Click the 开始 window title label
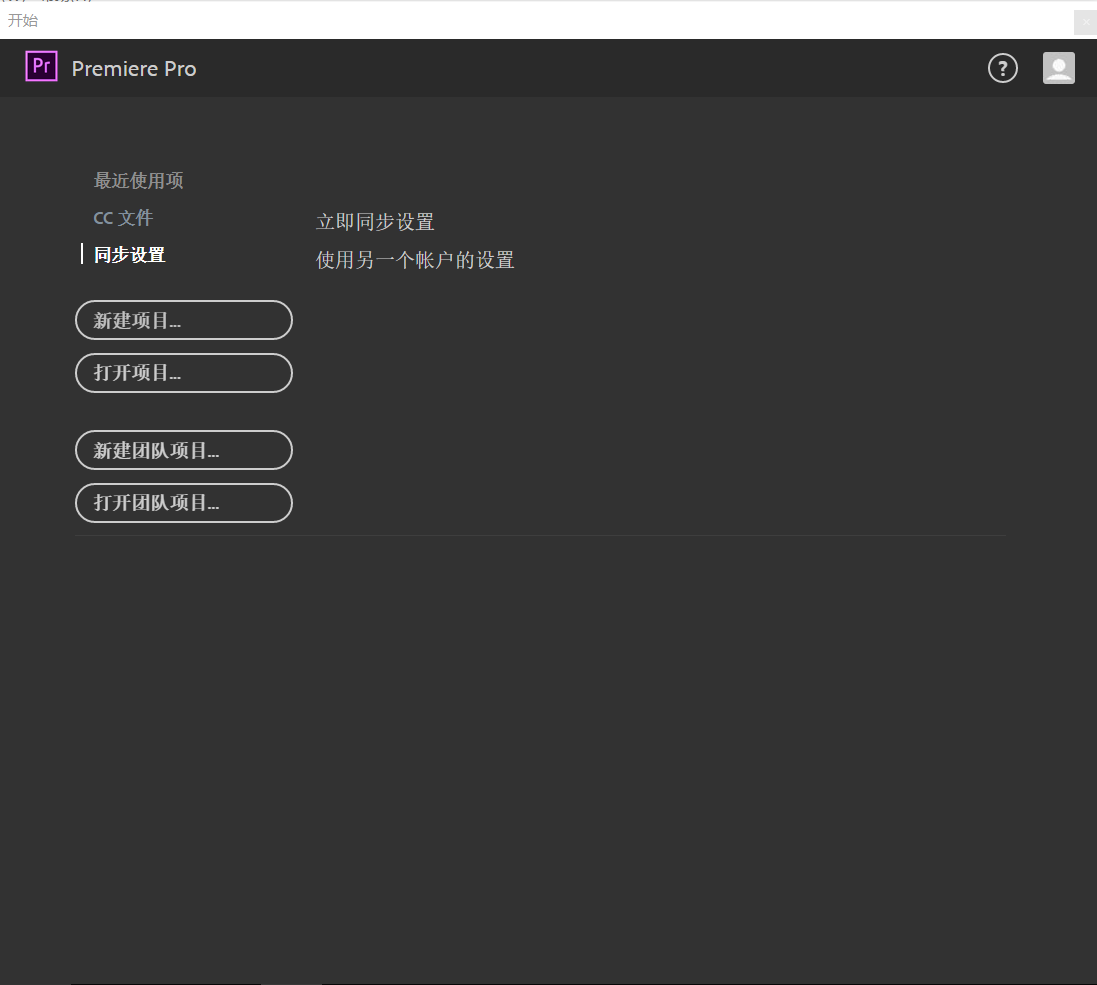Image resolution: width=1097 pixels, height=985 pixels. click(23, 20)
